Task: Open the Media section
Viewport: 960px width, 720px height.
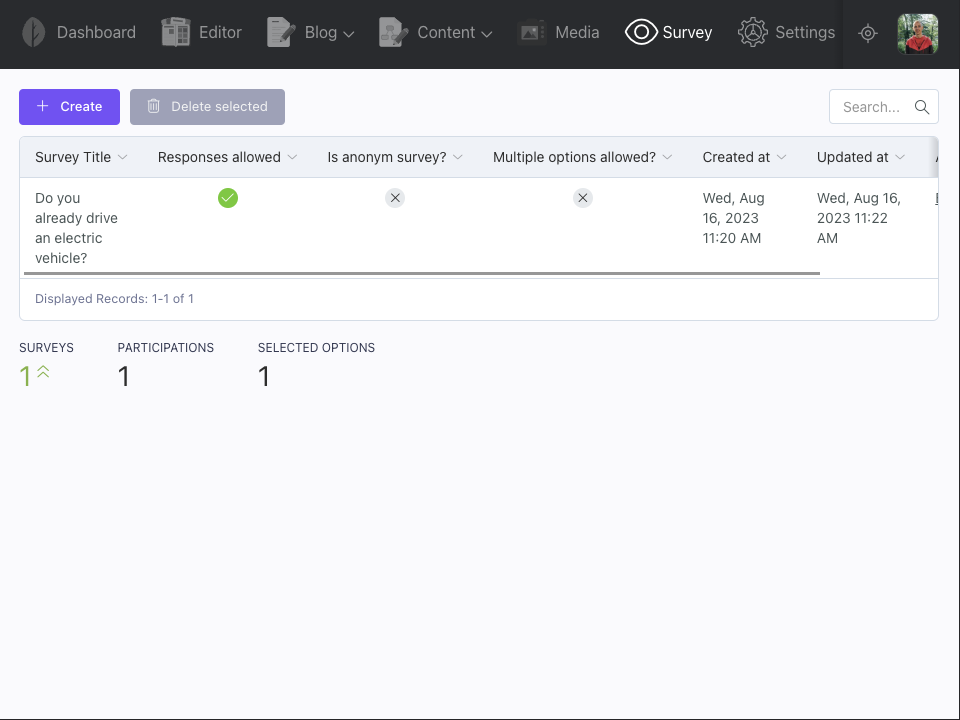Action: 558,32
